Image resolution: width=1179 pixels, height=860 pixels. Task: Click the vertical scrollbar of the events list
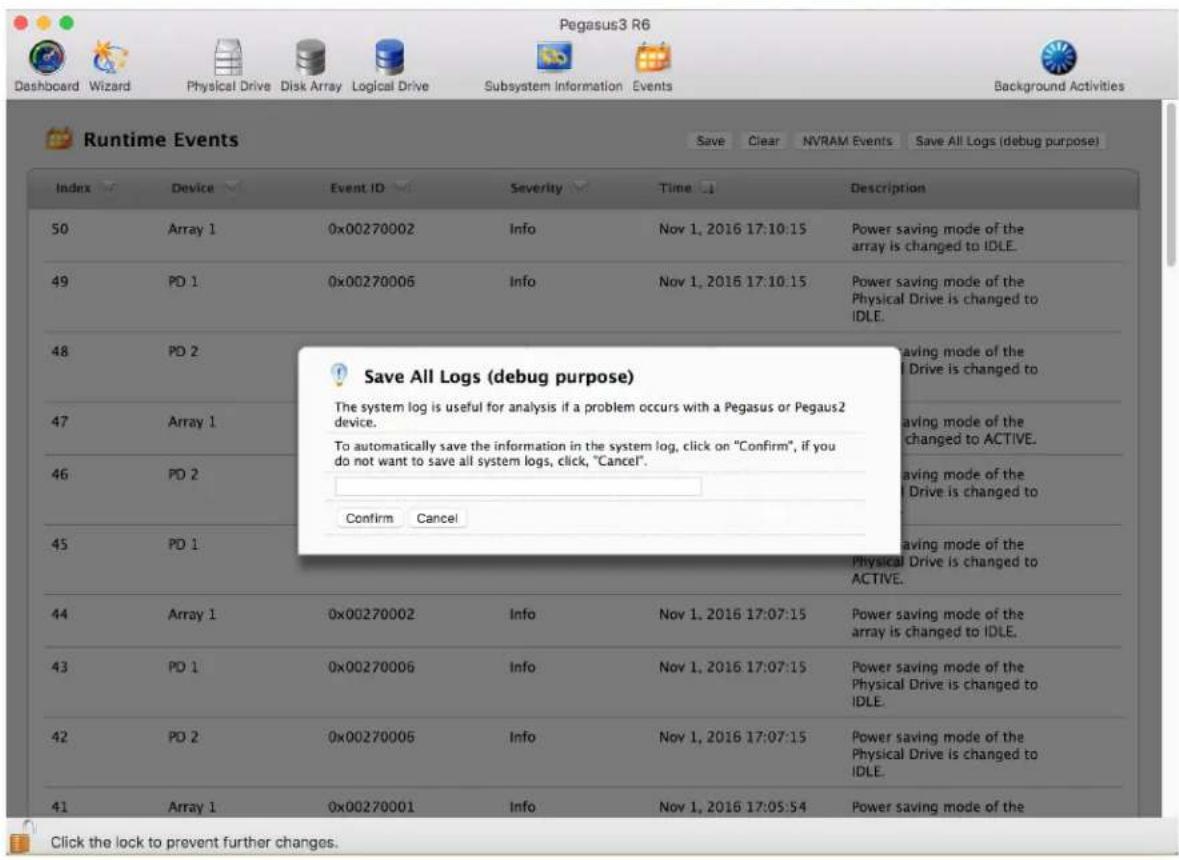1171,185
